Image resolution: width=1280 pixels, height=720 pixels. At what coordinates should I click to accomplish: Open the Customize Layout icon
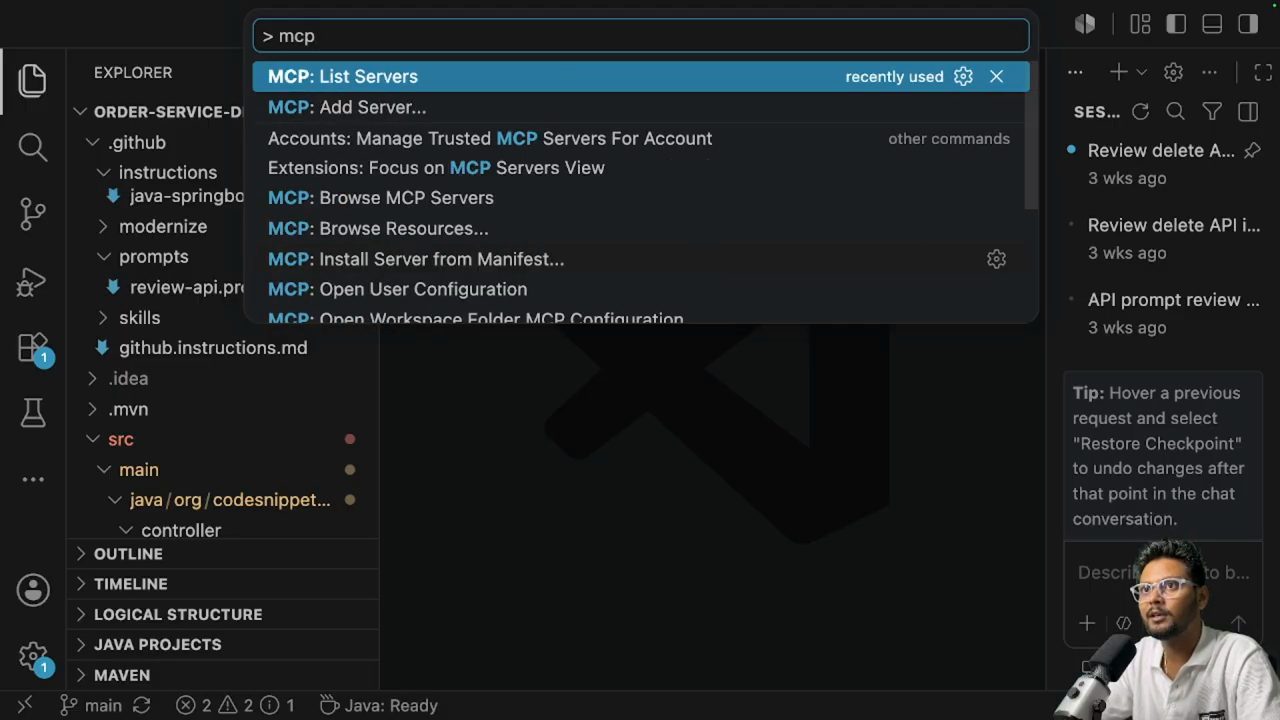[1140, 24]
